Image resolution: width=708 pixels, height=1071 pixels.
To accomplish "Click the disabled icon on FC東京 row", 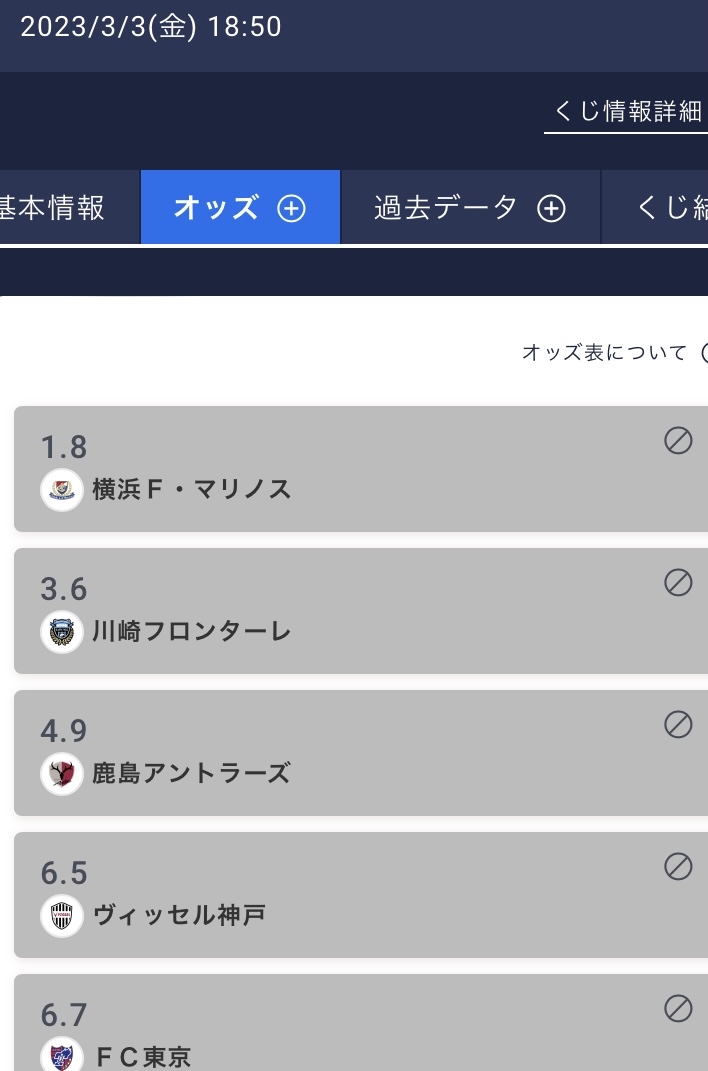I will (678, 1009).
